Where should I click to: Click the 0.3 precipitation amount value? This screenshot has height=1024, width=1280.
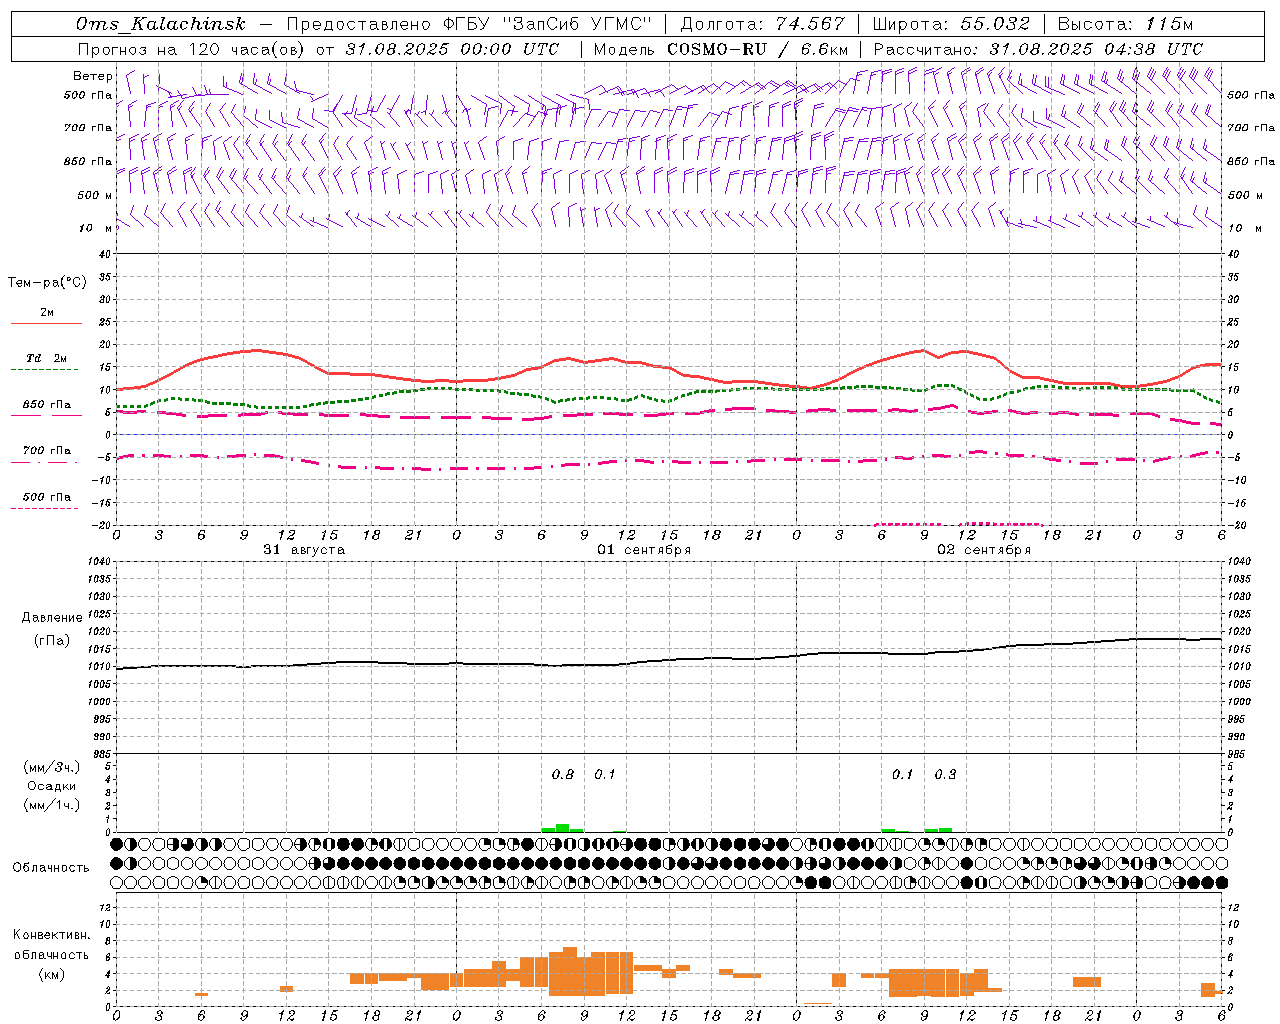(945, 775)
